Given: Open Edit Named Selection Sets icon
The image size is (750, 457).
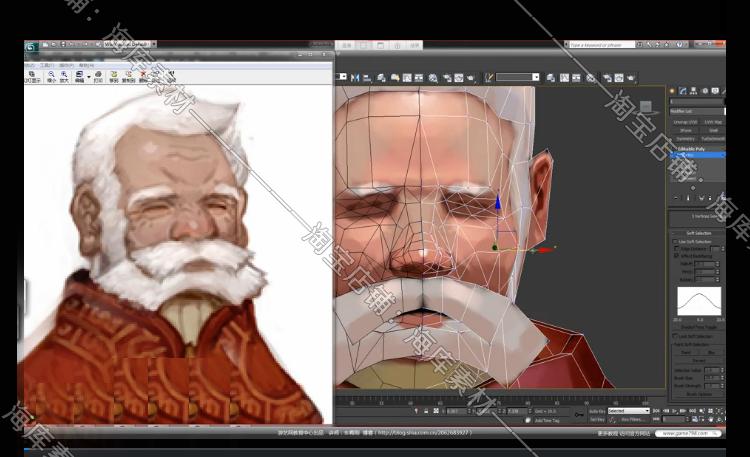Looking at the screenshot, I should 489,78.
